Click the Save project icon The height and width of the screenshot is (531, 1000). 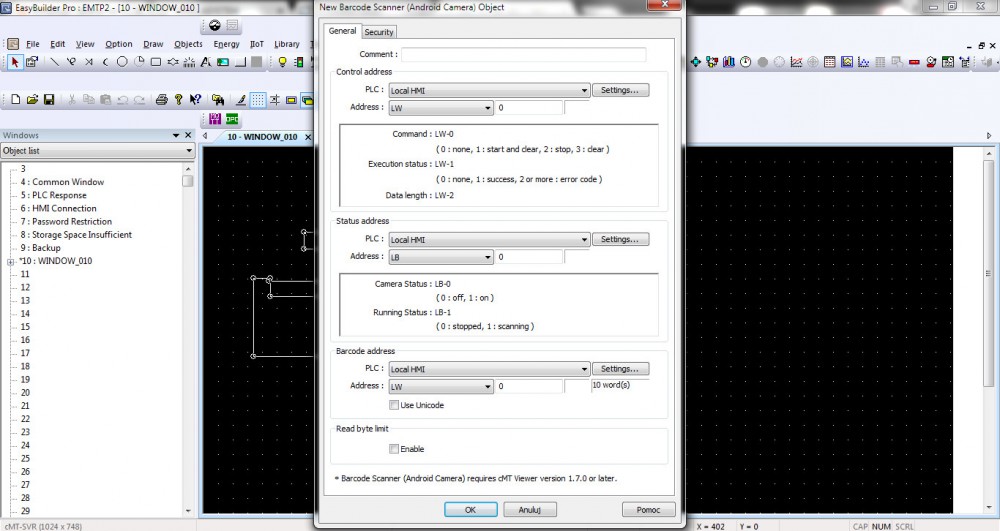[x=48, y=100]
